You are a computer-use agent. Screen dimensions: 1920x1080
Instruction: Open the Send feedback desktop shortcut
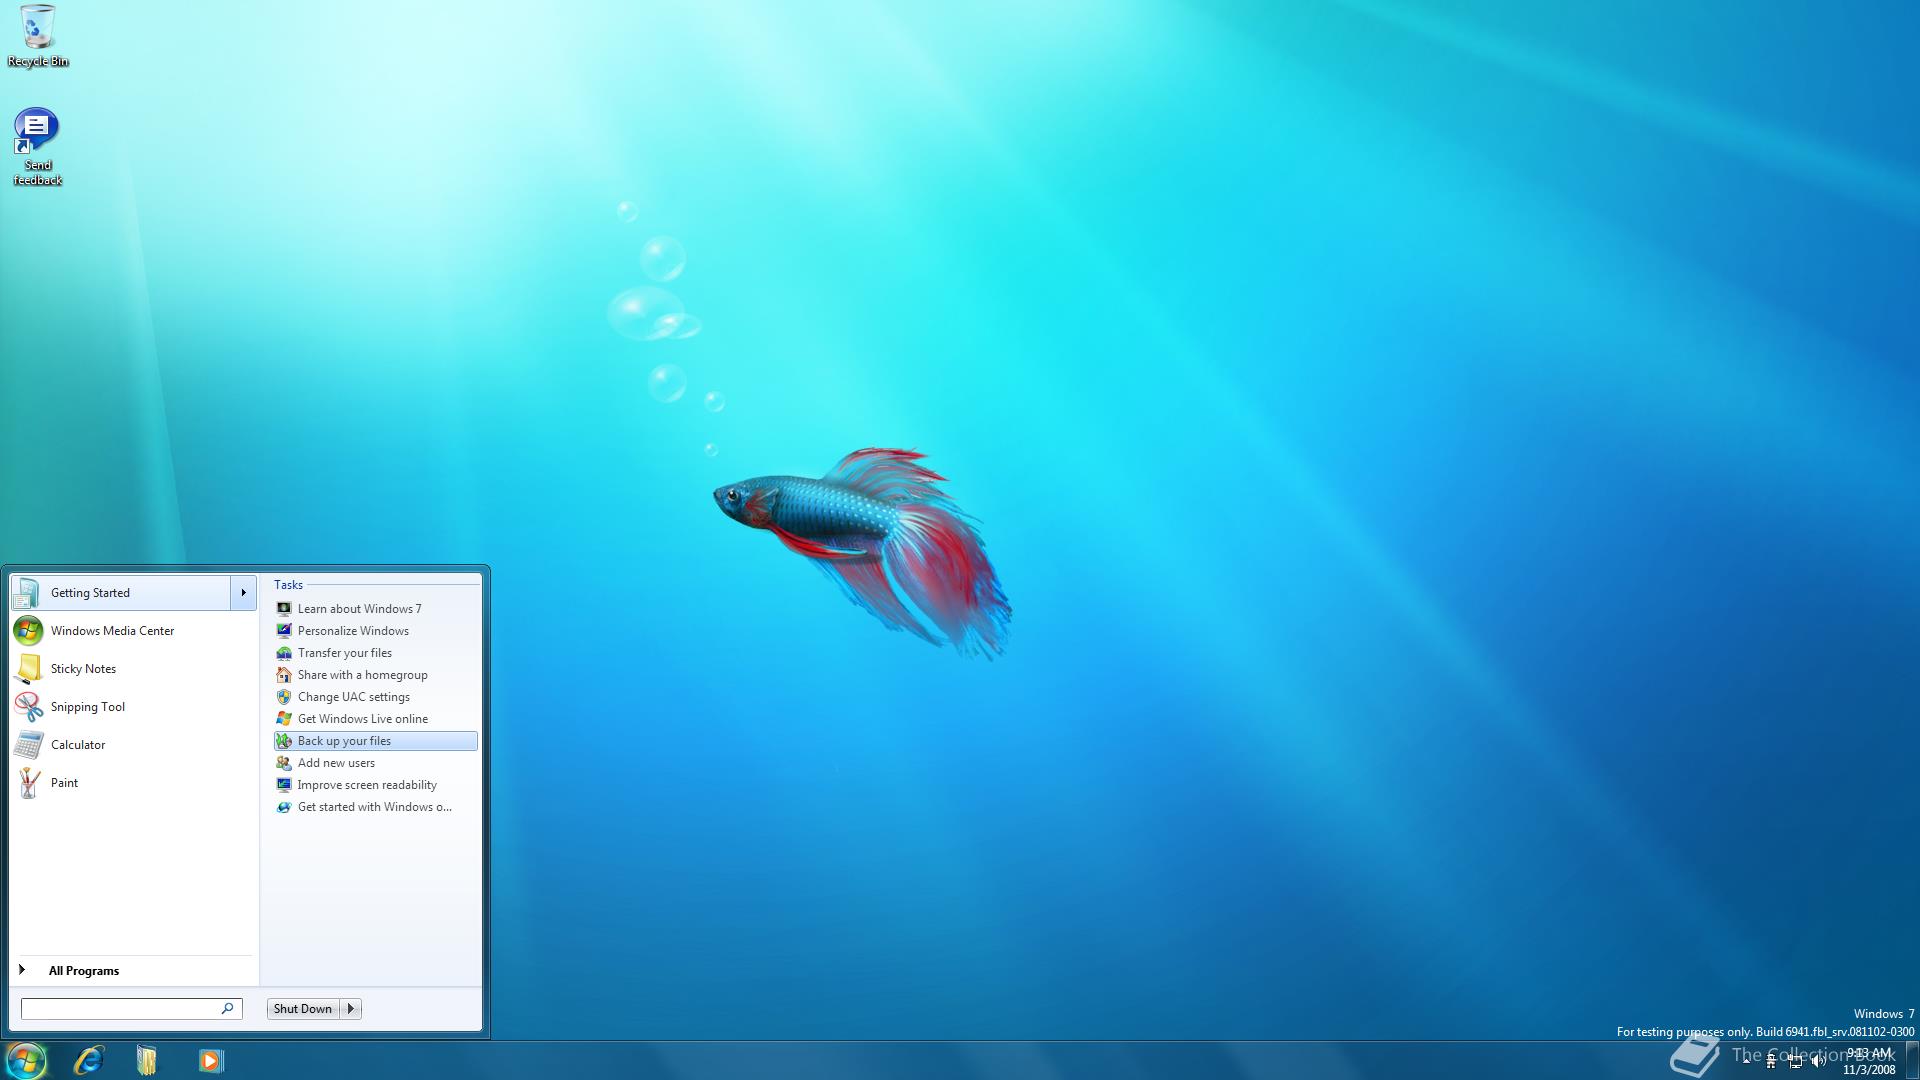point(38,147)
